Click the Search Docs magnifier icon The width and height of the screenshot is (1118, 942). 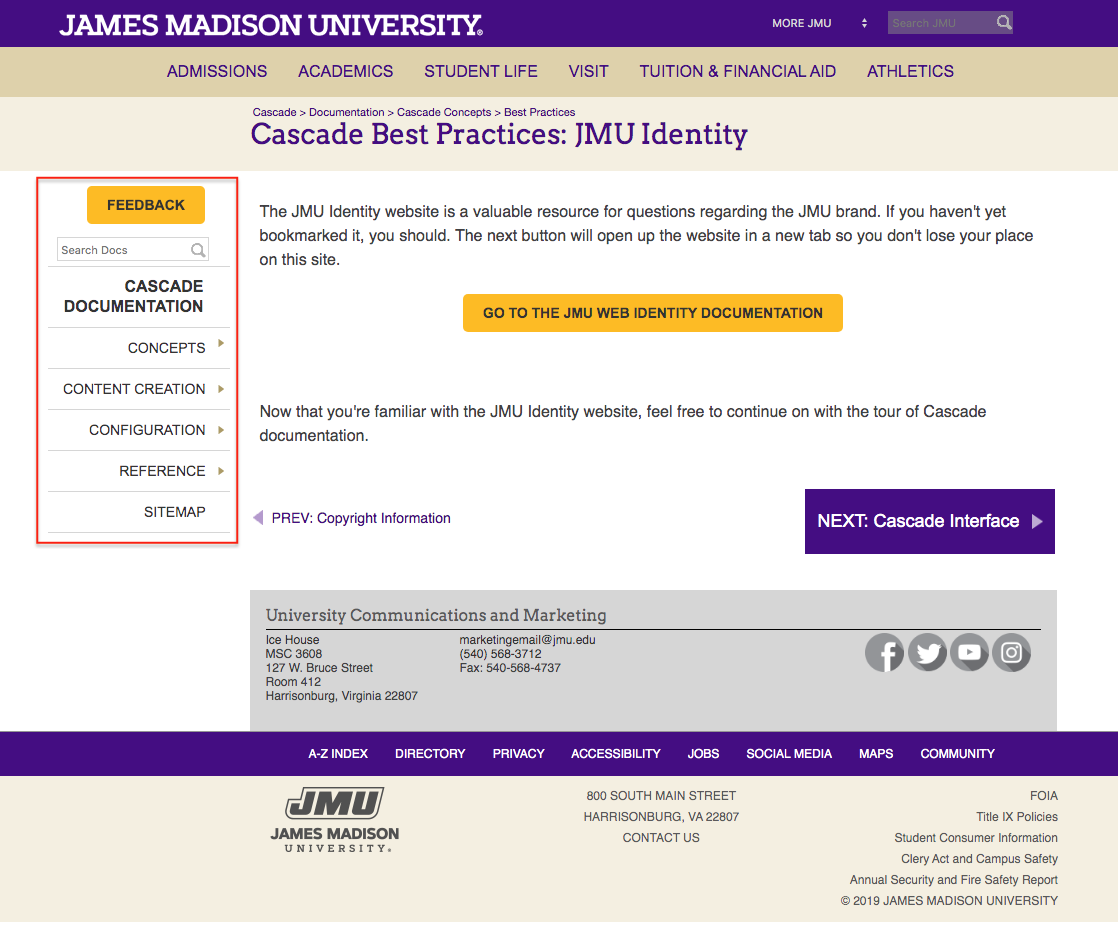198,250
